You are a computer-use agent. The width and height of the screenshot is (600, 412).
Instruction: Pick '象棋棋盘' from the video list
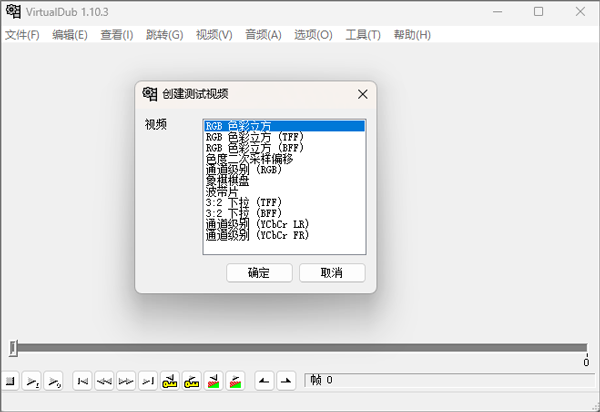(284, 181)
